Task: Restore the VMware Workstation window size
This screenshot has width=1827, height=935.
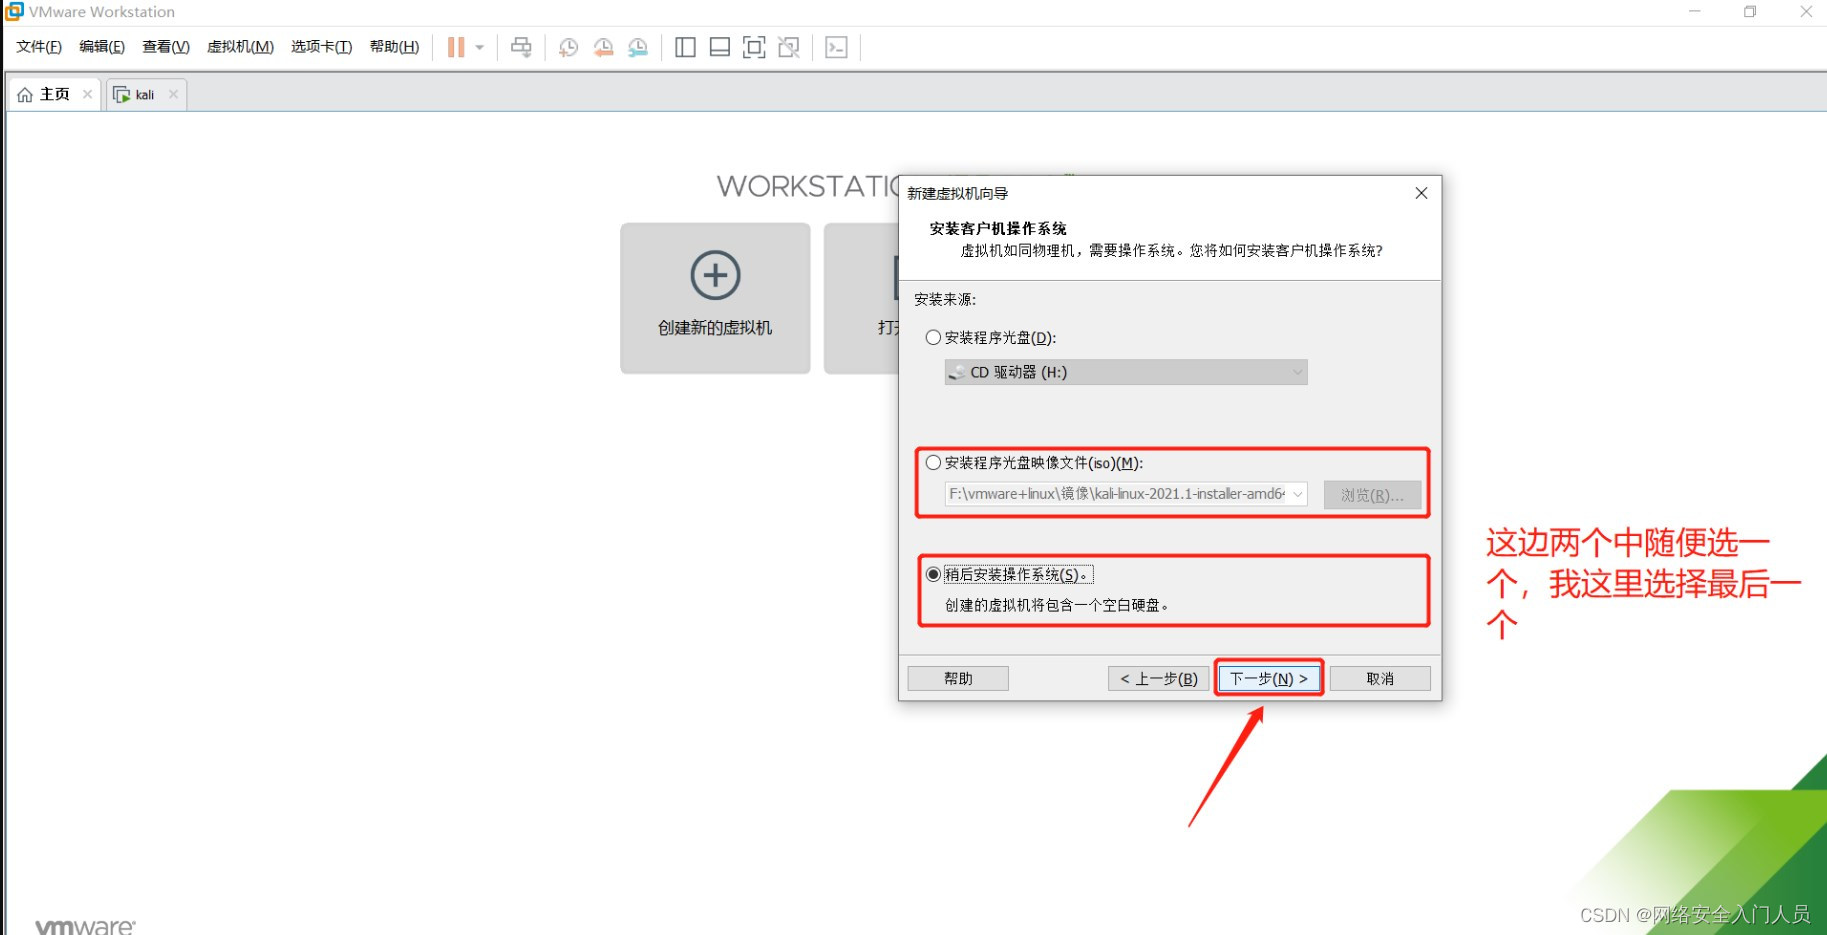Action: click(1750, 12)
